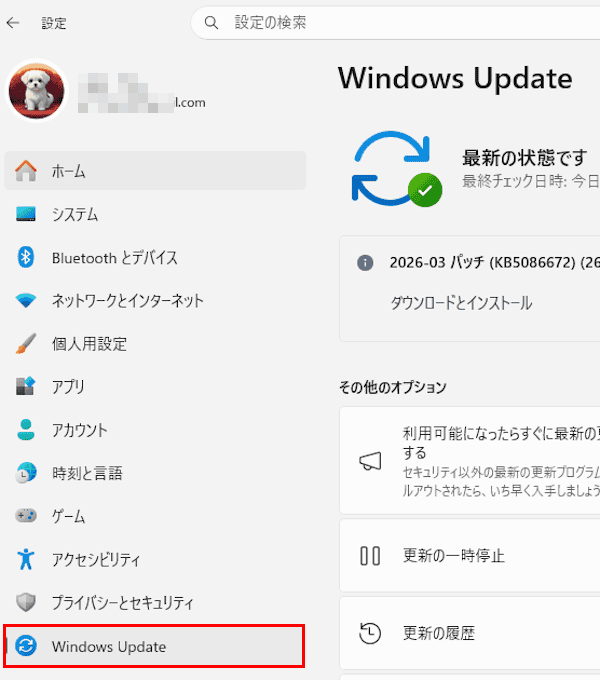Click the back arrow next to 設定

click(13, 23)
